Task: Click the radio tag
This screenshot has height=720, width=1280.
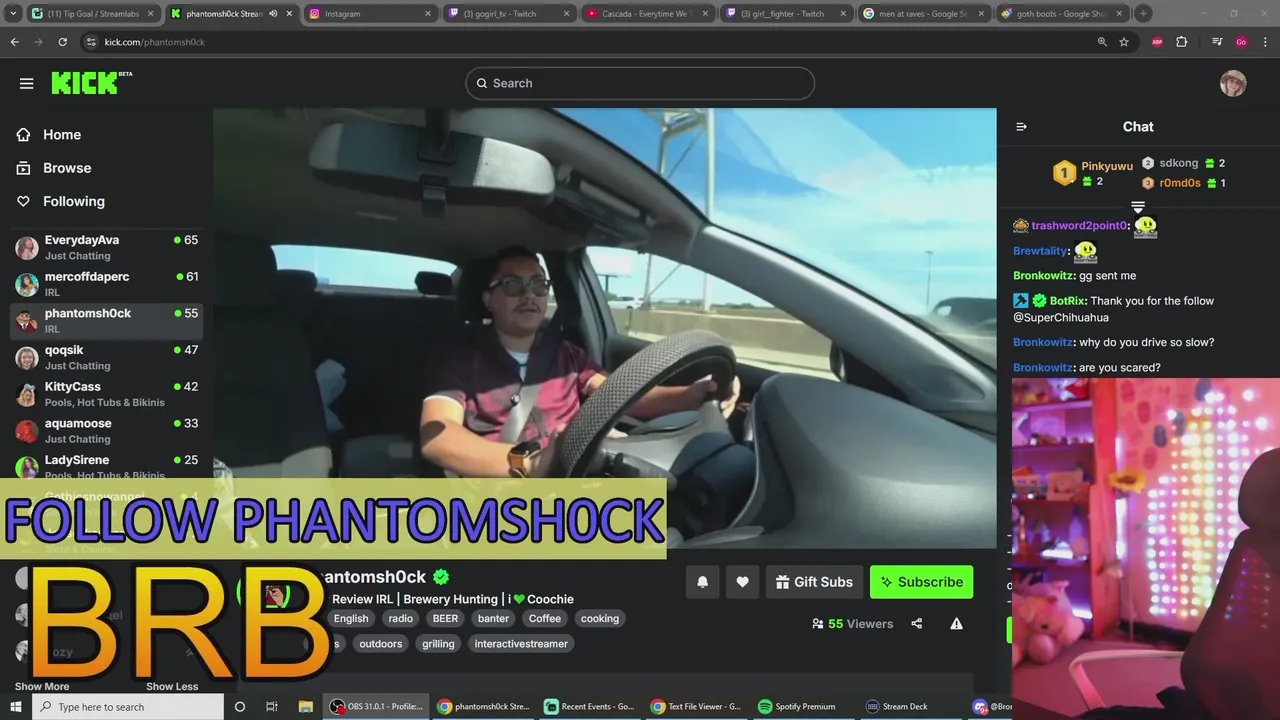Action: click(401, 619)
